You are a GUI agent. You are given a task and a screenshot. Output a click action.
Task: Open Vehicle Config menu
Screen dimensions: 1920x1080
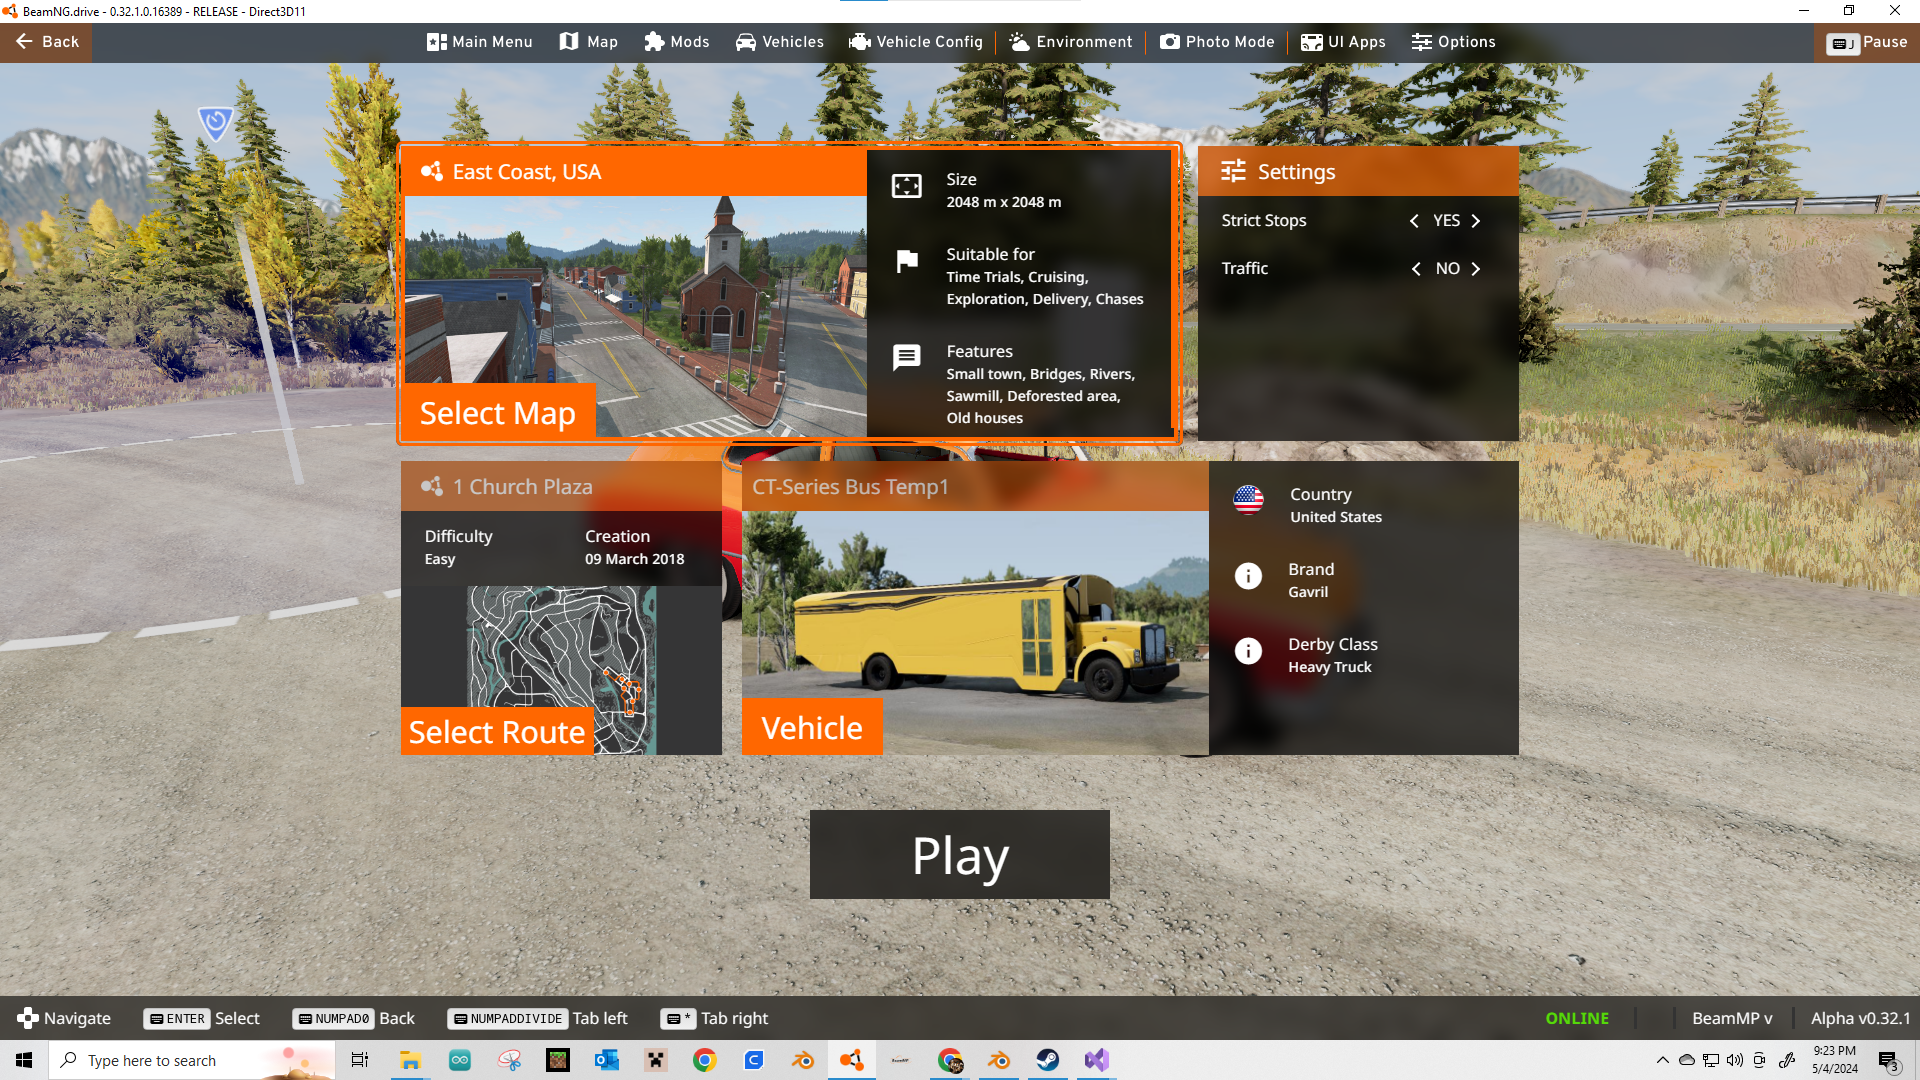(x=916, y=42)
